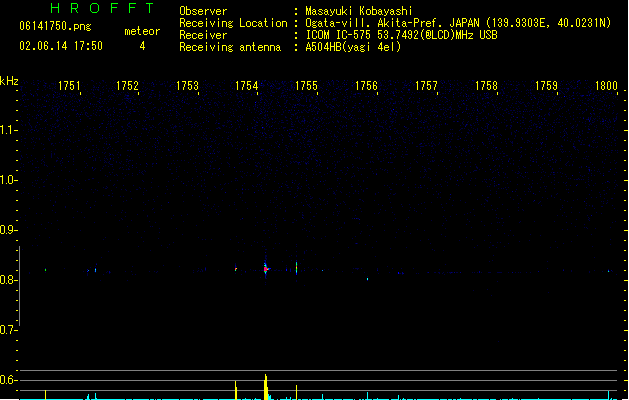Image resolution: width=629 pixels, height=400 pixels.
Task: Click the 1756 time axis label
Action: (366, 86)
